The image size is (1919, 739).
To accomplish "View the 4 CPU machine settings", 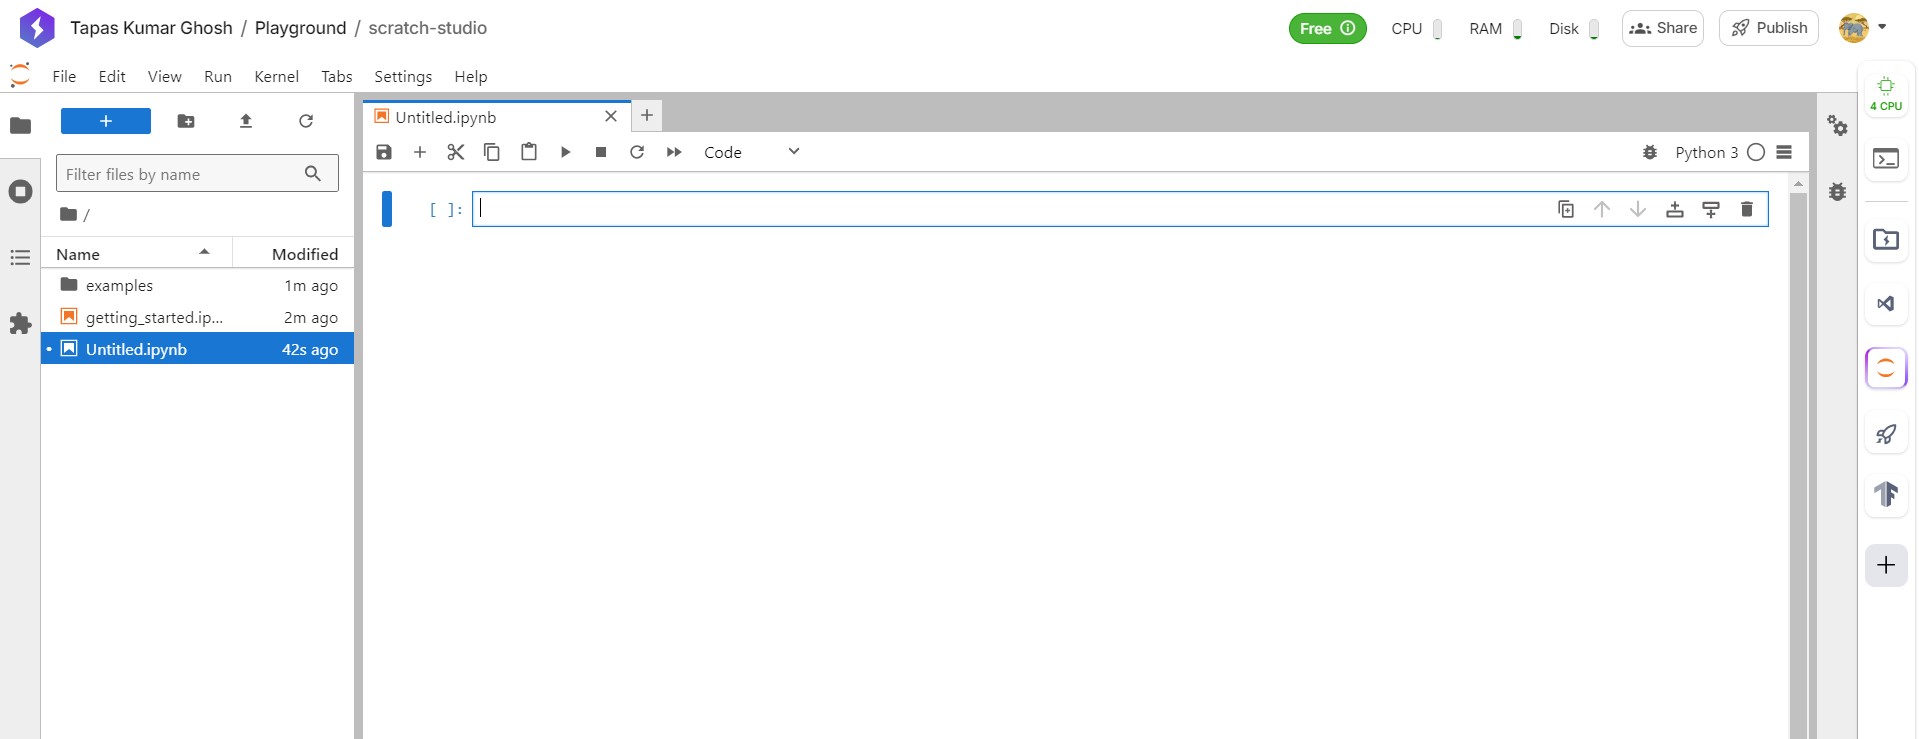I will pyautogui.click(x=1886, y=93).
